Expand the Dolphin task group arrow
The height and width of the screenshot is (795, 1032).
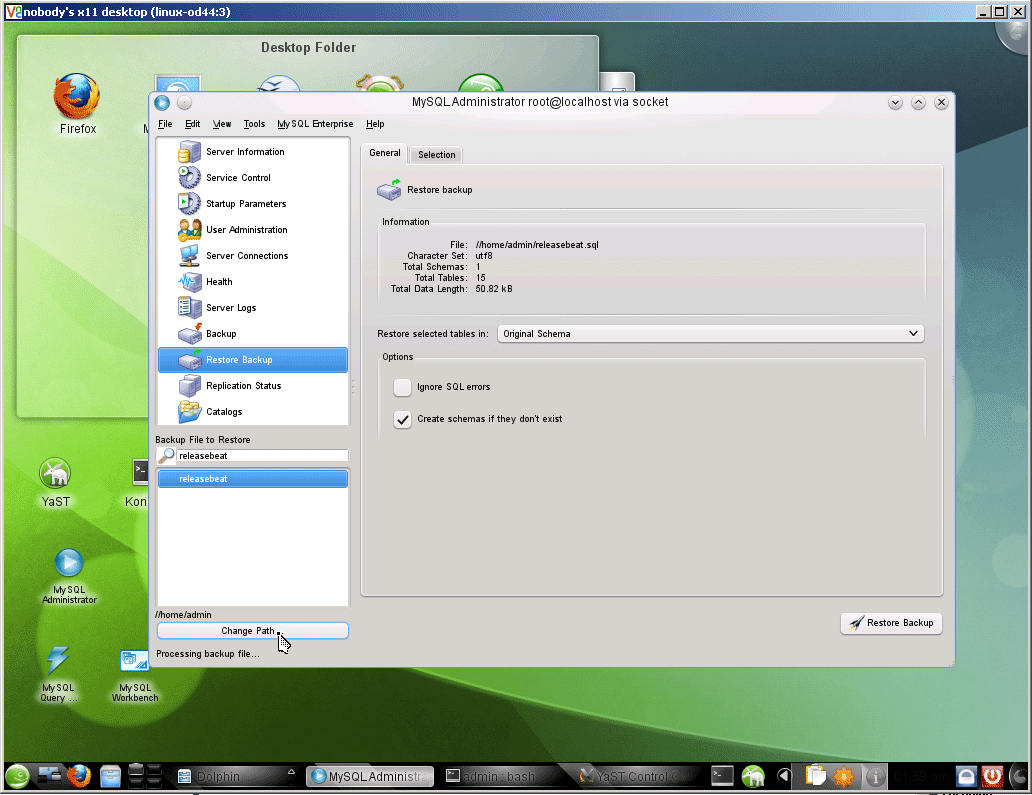[x=292, y=771]
